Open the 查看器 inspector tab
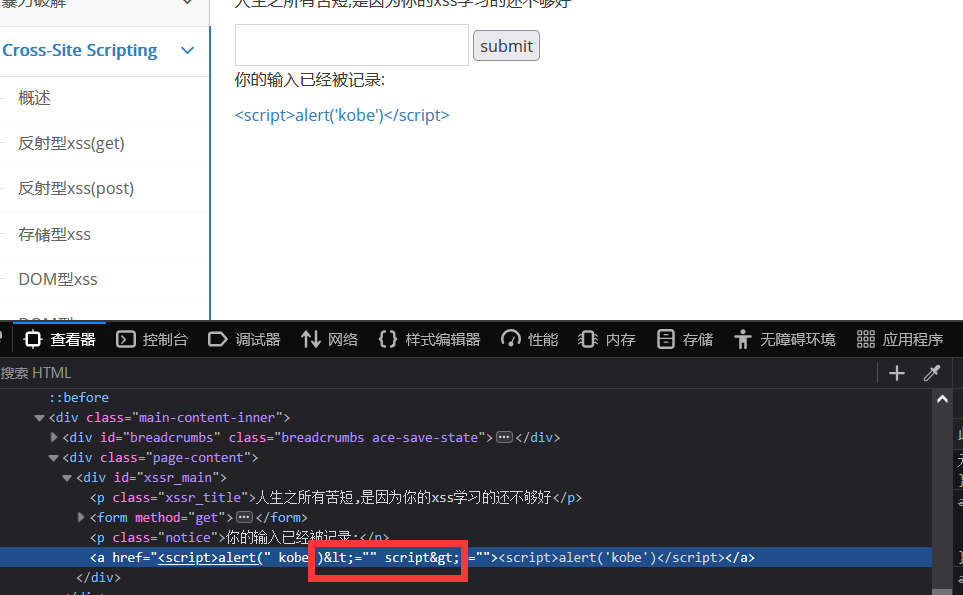Screen dimensions: 963x595 pyautogui.click(x=60, y=340)
